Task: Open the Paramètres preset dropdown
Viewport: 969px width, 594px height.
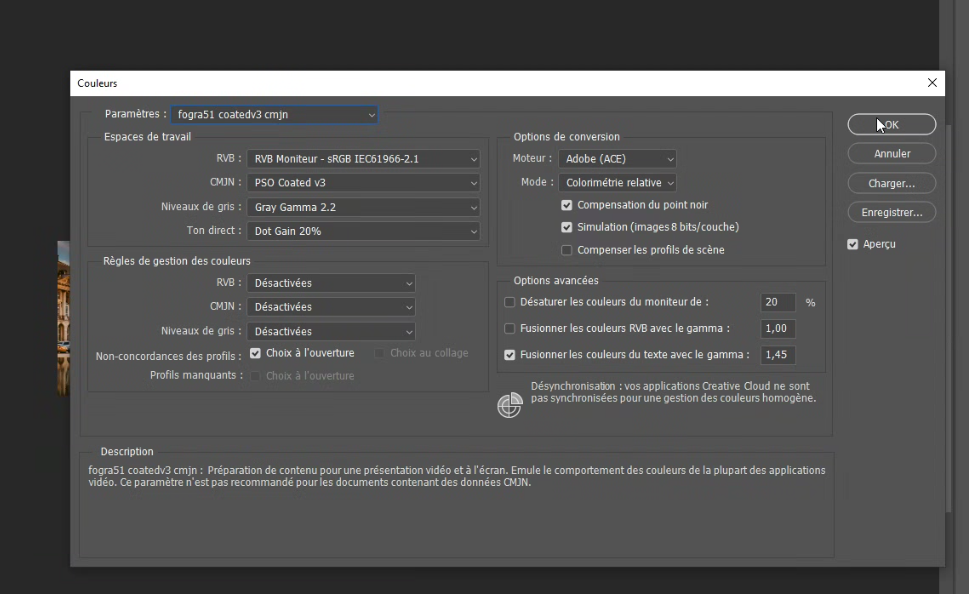Action: (x=274, y=115)
